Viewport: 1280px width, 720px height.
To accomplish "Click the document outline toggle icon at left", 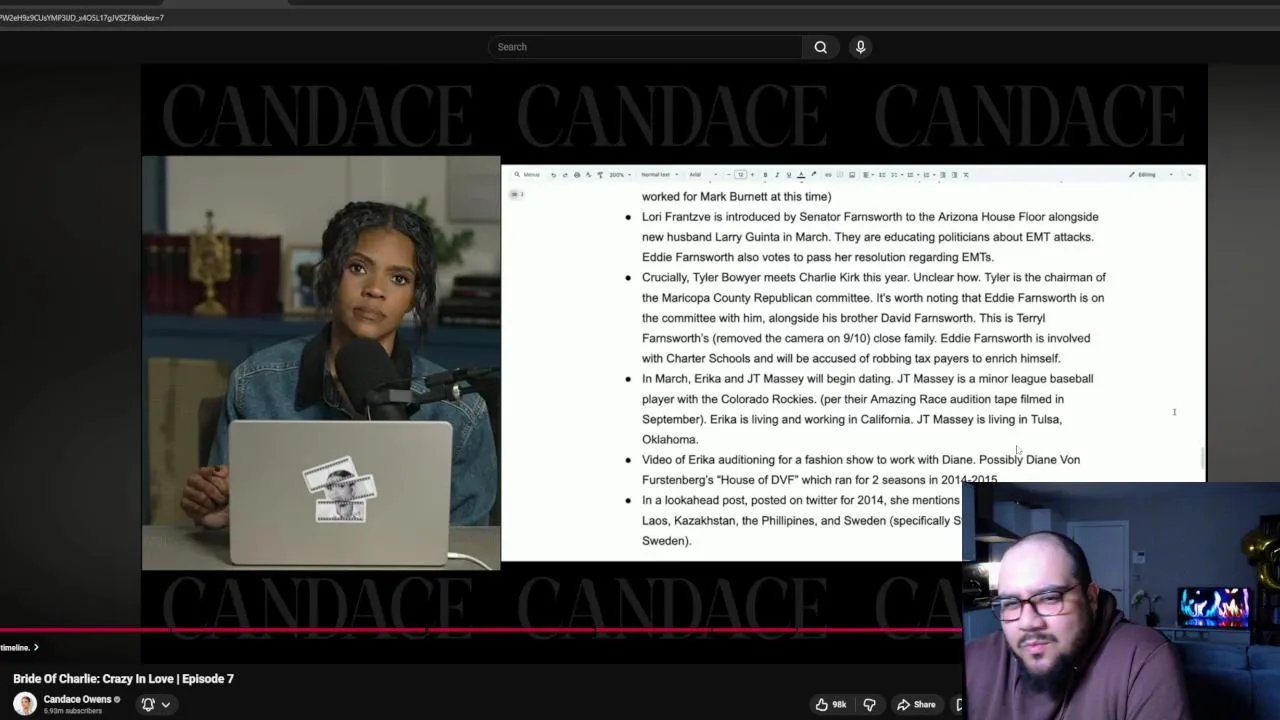I will pyautogui.click(x=516, y=194).
